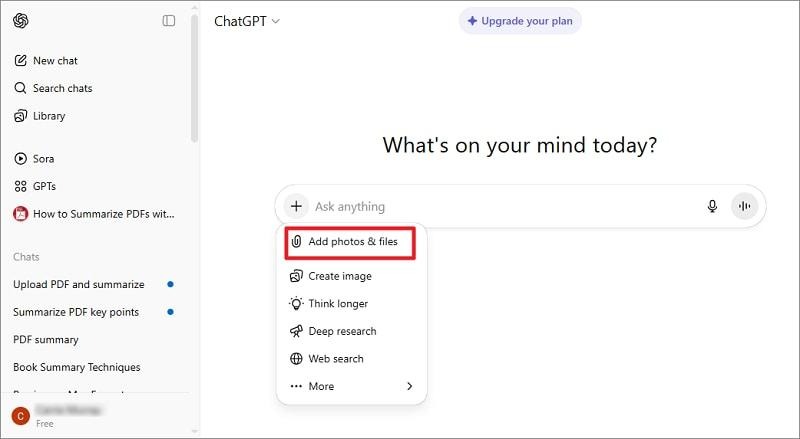
Task: Open Upload PDF and summarize chat
Action: click(78, 284)
